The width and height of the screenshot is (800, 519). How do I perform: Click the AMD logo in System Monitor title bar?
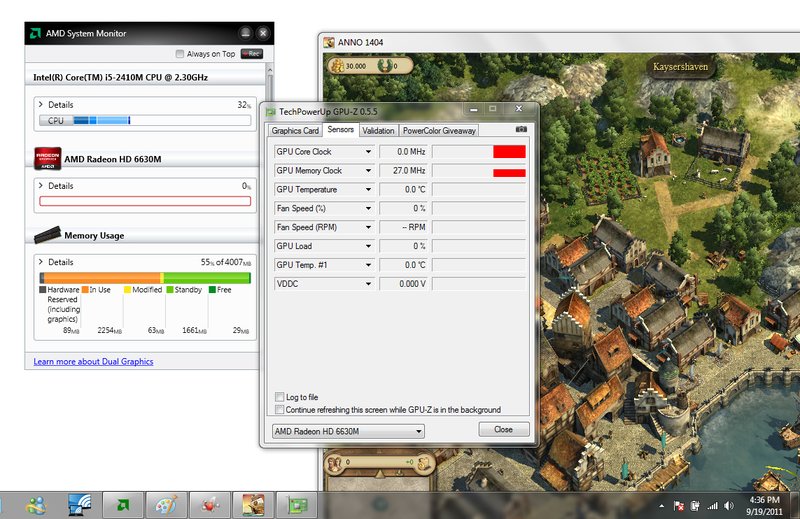coord(35,33)
